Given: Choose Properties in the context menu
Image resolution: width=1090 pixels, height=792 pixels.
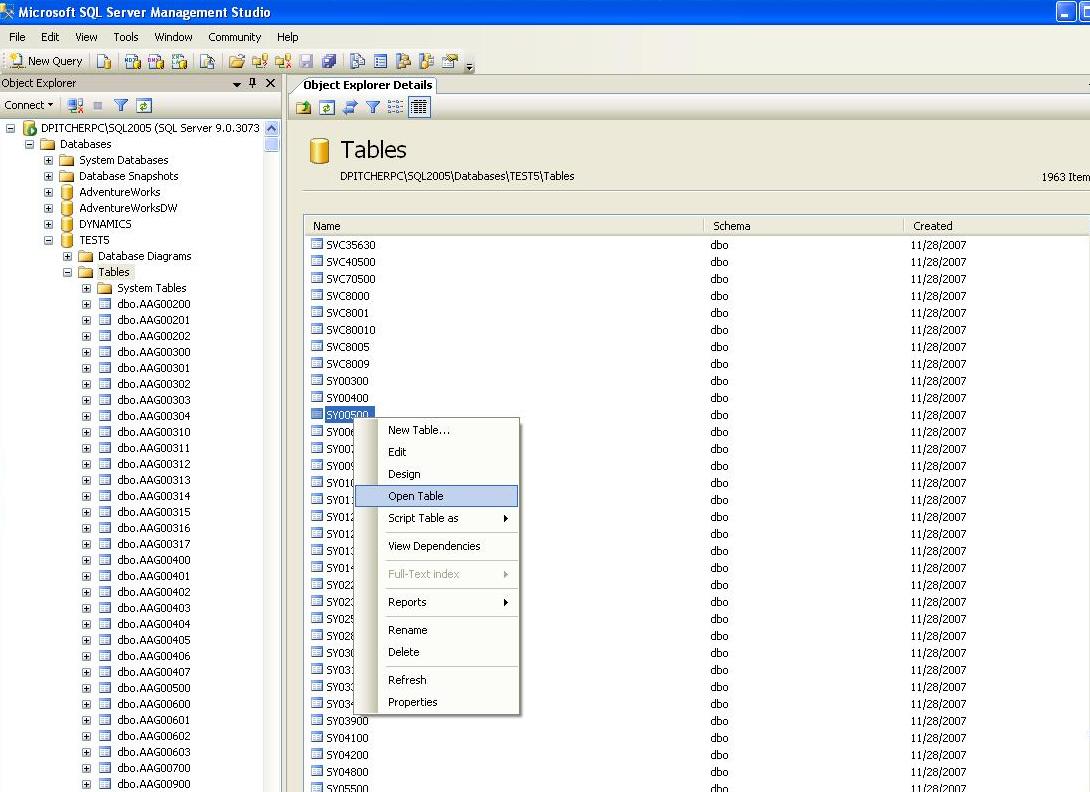Looking at the screenshot, I should [437, 702].
